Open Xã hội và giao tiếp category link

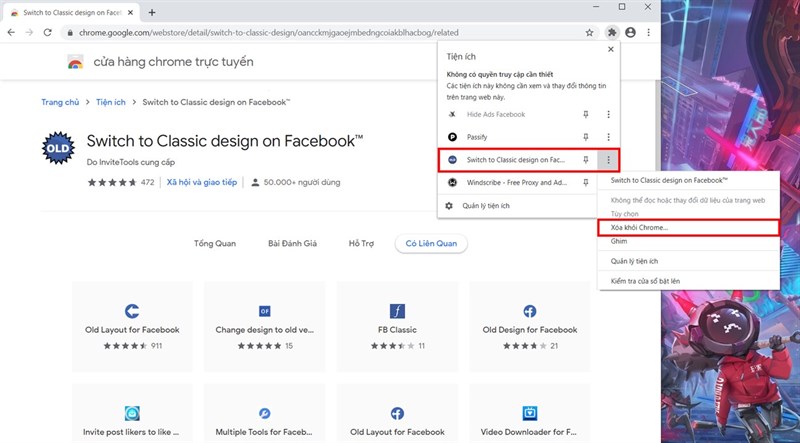click(x=202, y=182)
